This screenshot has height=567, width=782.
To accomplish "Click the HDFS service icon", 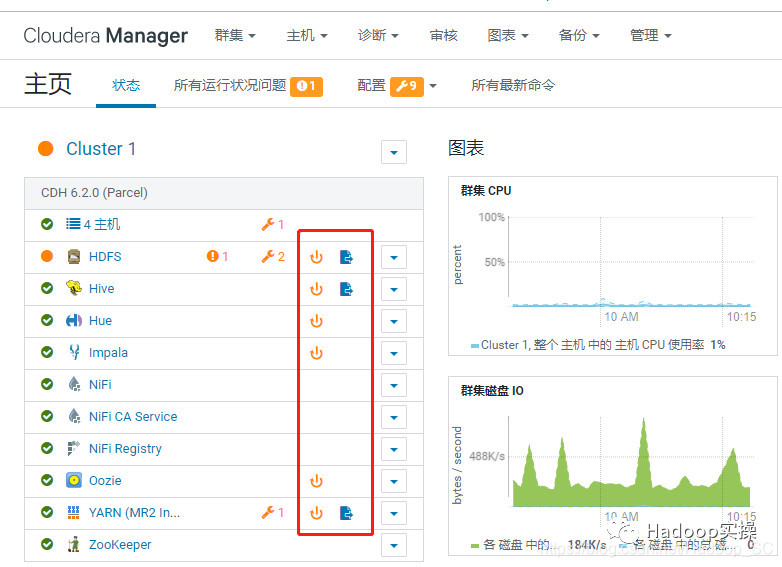I will click(x=74, y=256).
